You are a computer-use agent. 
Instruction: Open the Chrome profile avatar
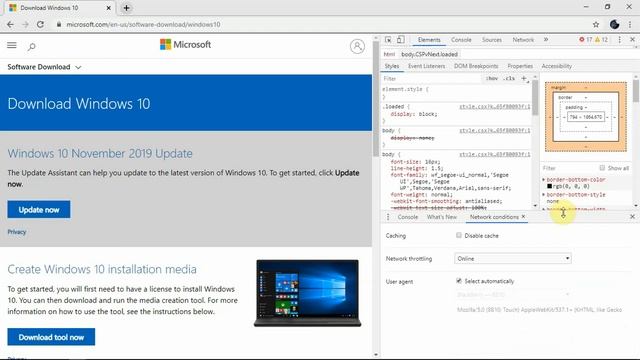[614, 24]
